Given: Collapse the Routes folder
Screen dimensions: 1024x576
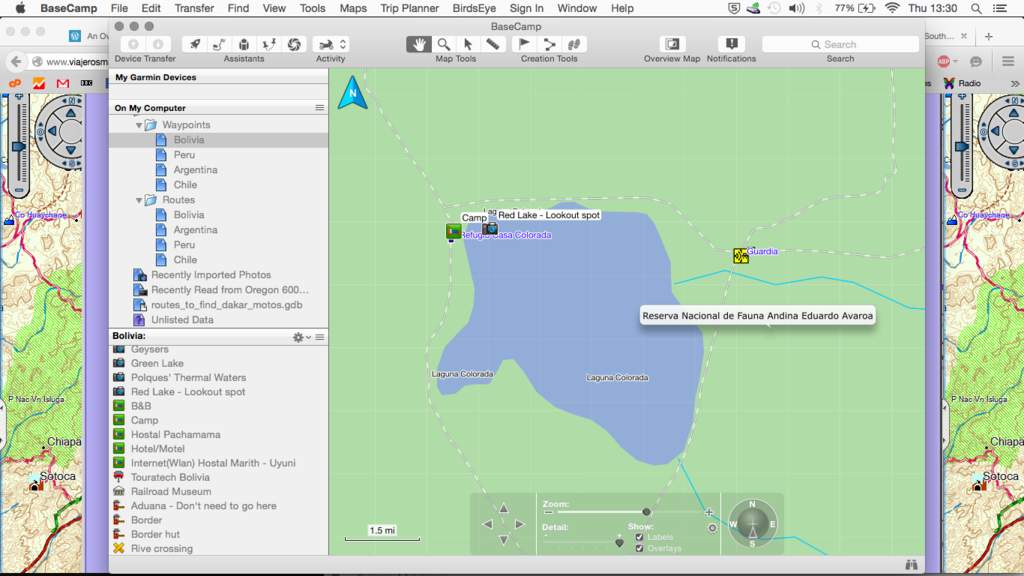Looking at the screenshot, I should tap(138, 200).
